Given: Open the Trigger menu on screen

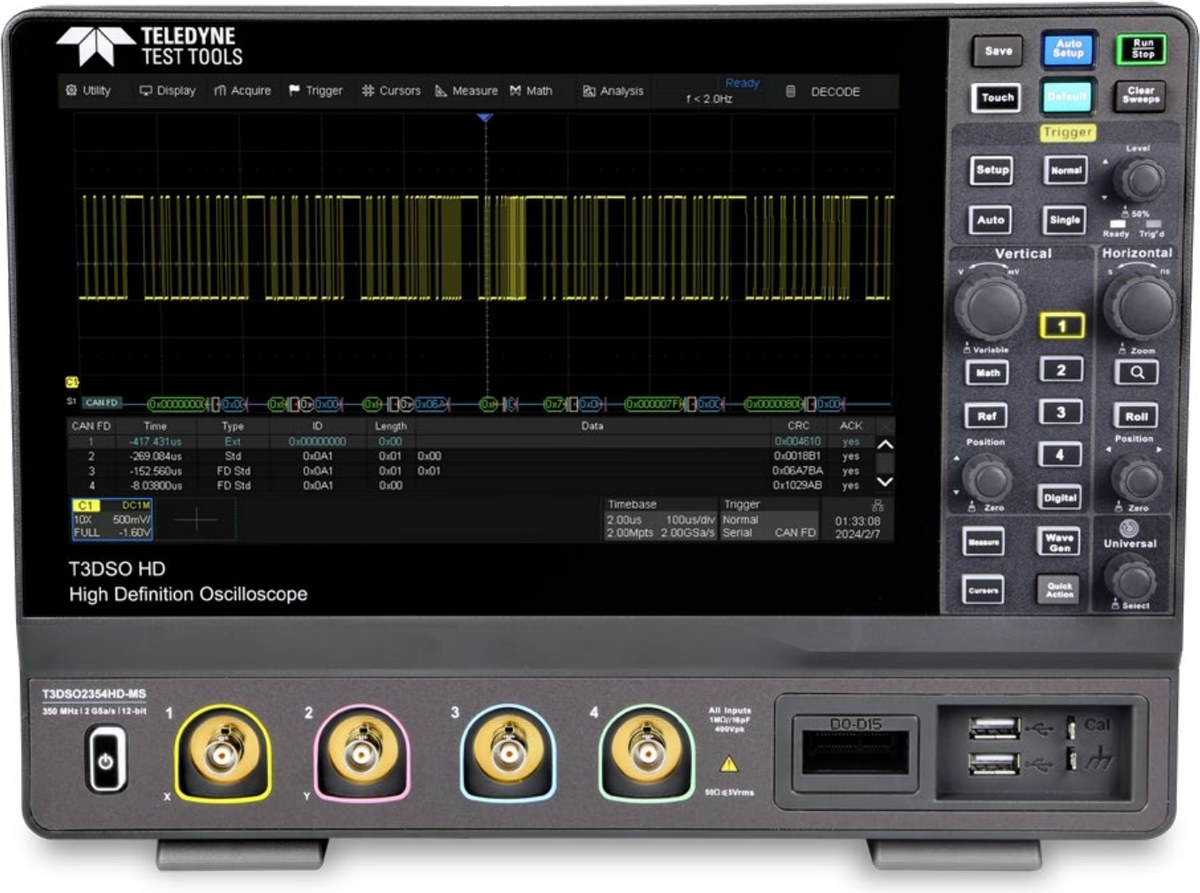Looking at the screenshot, I should [x=316, y=90].
